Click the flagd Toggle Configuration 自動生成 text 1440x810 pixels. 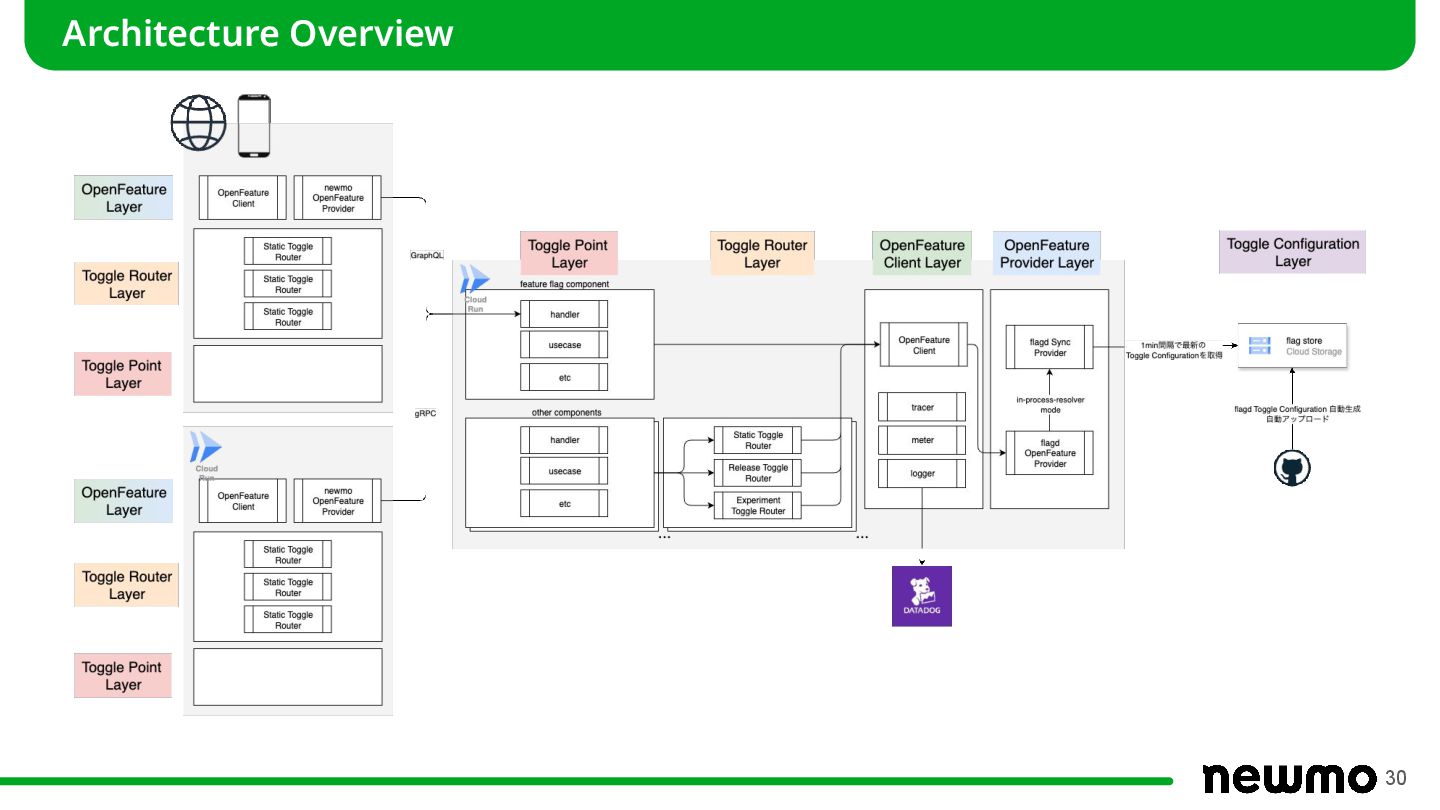coord(1297,414)
